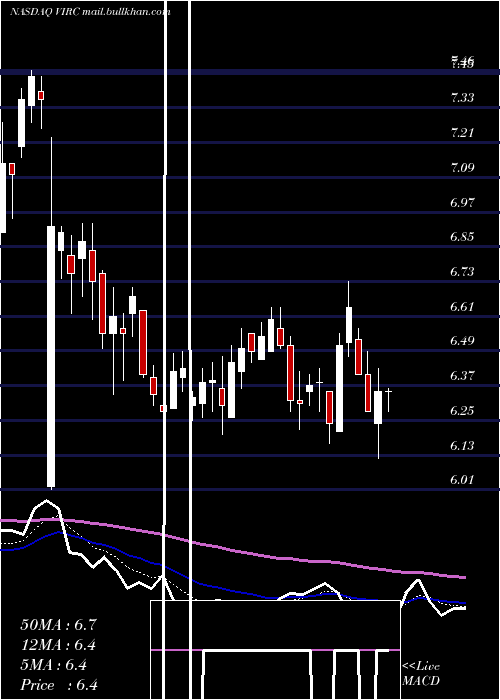Click the 12MA : 6.4 readout
Screen dimensions: 500x700
[x=58, y=645]
